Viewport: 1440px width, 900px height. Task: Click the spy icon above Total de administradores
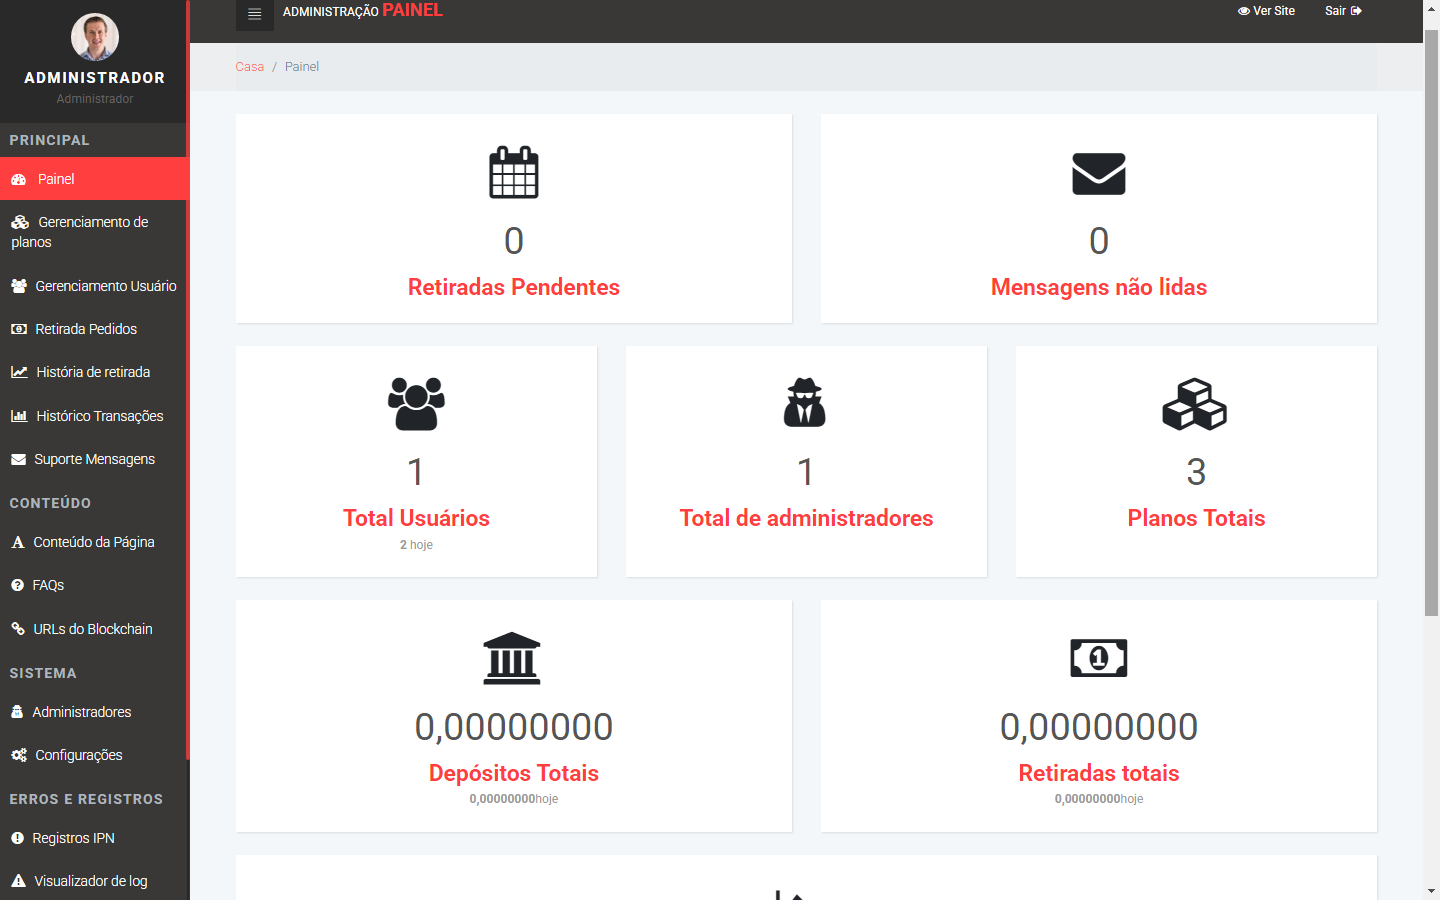click(805, 403)
